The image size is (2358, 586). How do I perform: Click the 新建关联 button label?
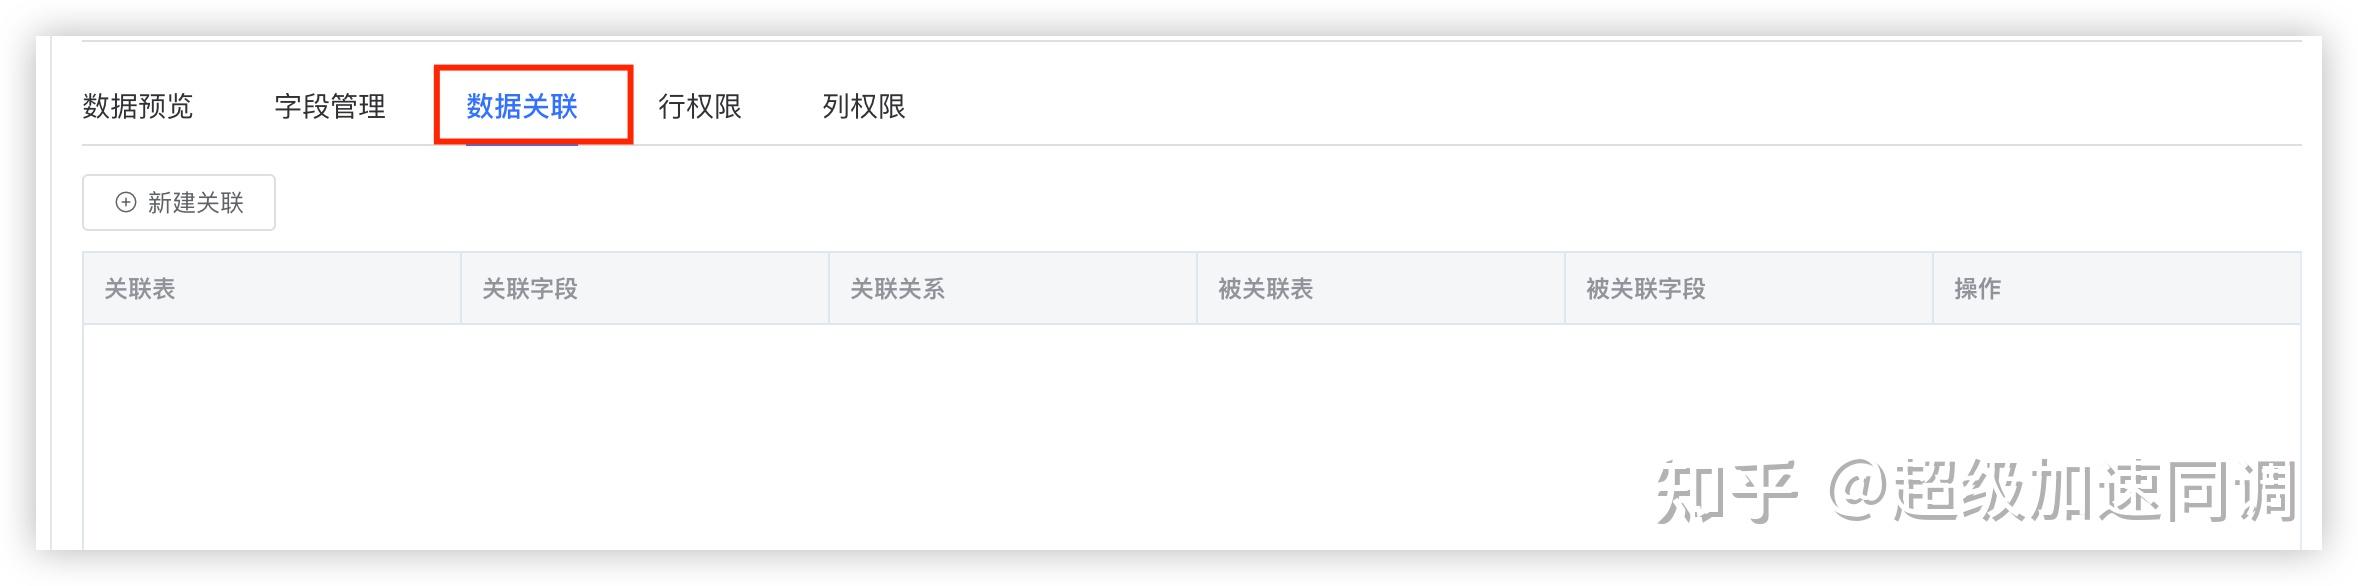point(196,203)
